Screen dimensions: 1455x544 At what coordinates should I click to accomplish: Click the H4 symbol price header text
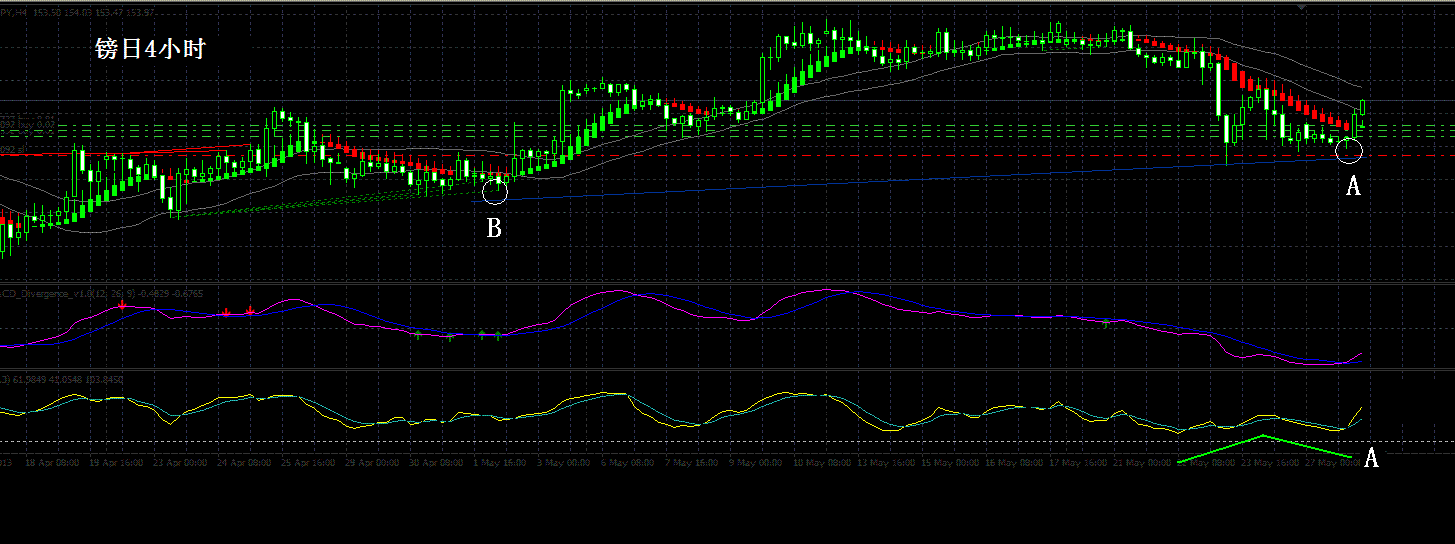[x=78, y=12]
